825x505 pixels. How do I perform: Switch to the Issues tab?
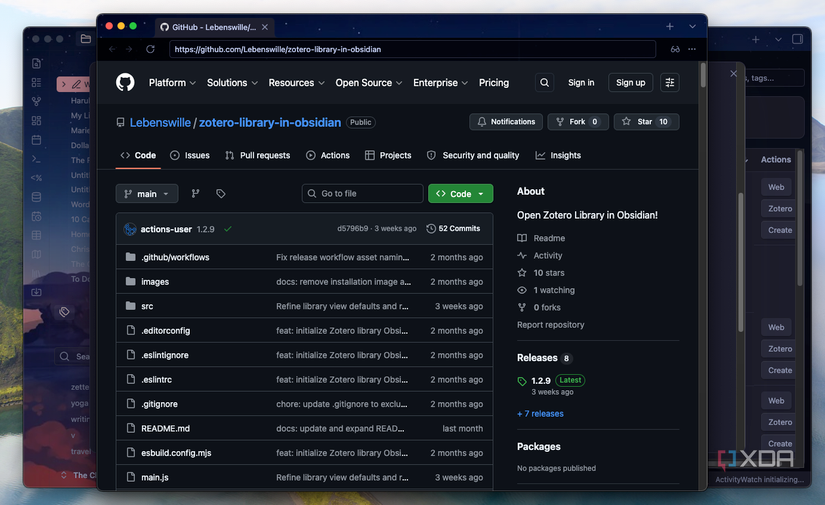pos(190,155)
